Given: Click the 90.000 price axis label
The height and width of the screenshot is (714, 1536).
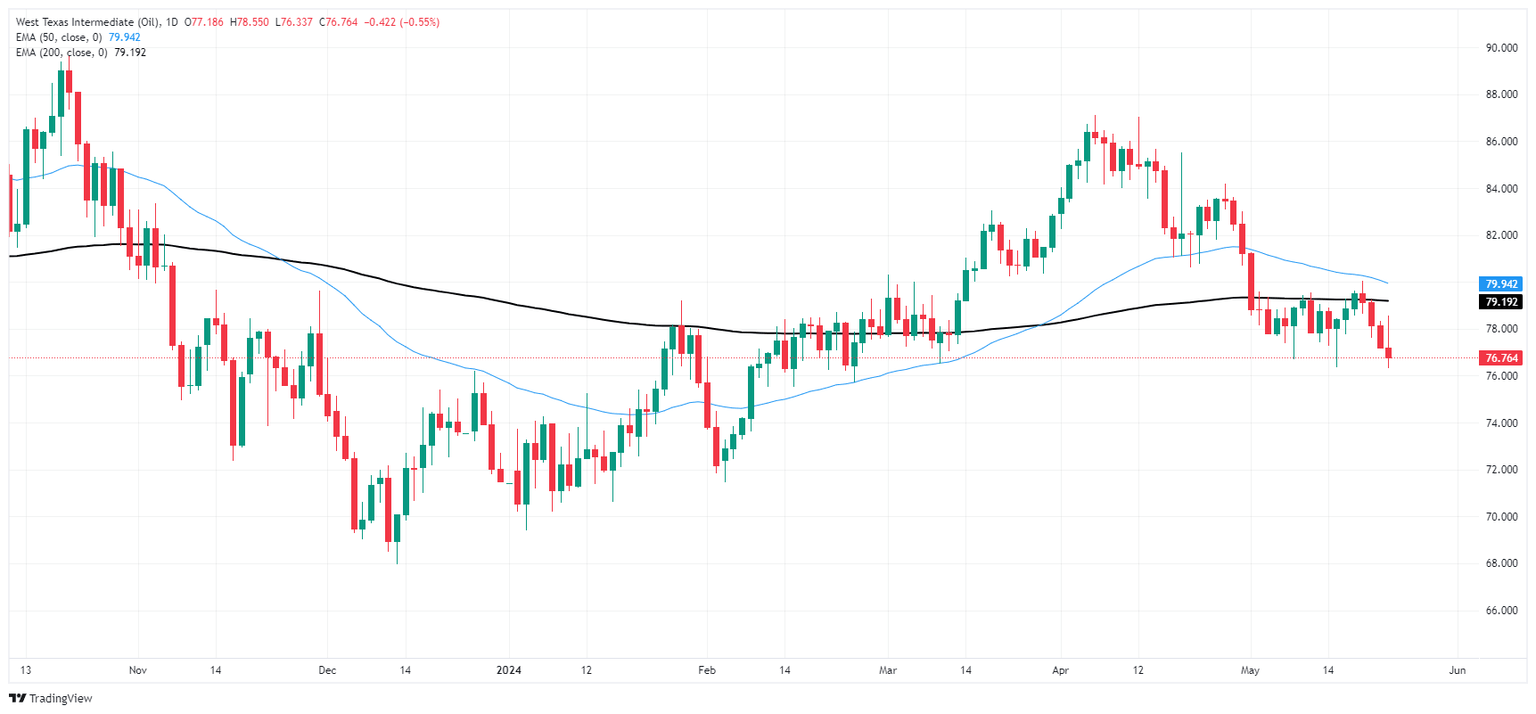Looking at the screenshot, I should 1503,48.
